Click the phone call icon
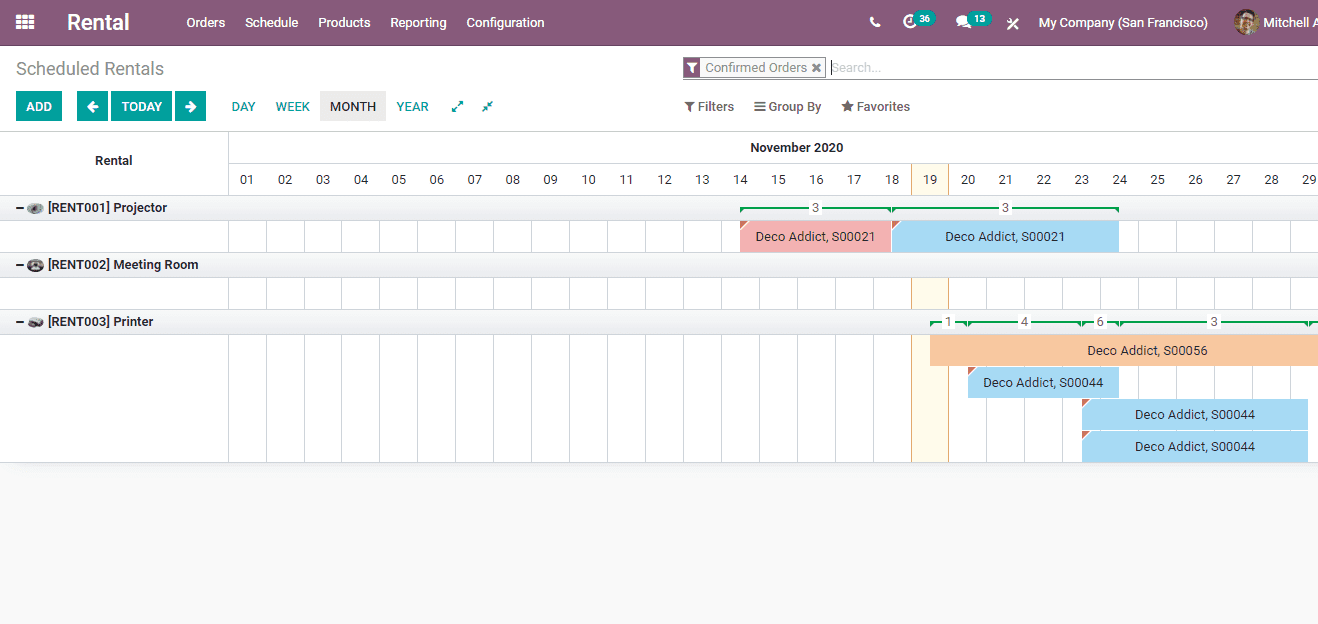Image resolution: width=1318 pixels, height=624 pixels. click(x=875, y=22)
